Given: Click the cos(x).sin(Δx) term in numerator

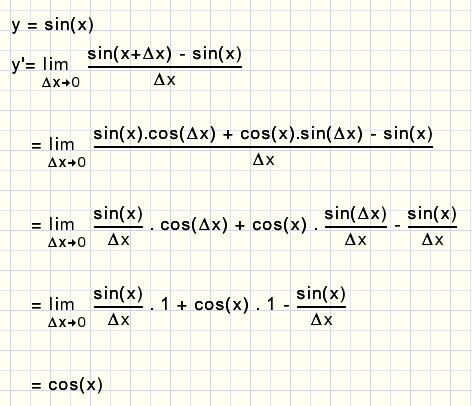Looking at the screenshot, I should (x=301, y=134).
